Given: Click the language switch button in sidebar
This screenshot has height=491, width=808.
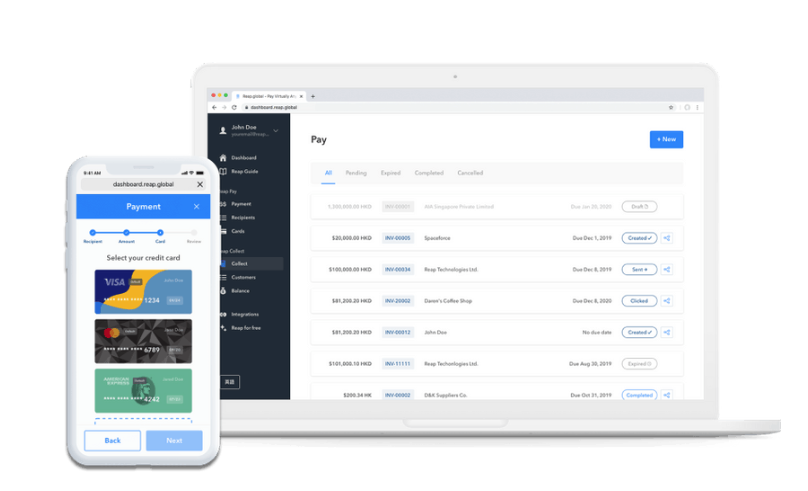Looking at the screenshot, I should tap(230, 382).
